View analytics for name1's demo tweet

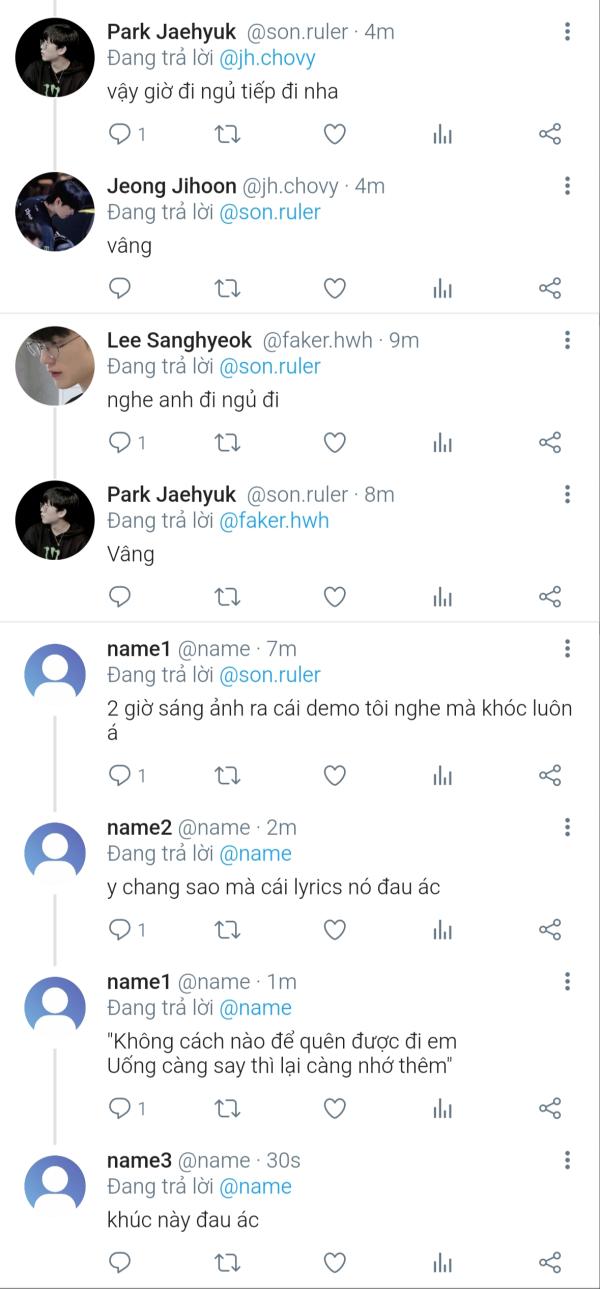pos(443,776)
